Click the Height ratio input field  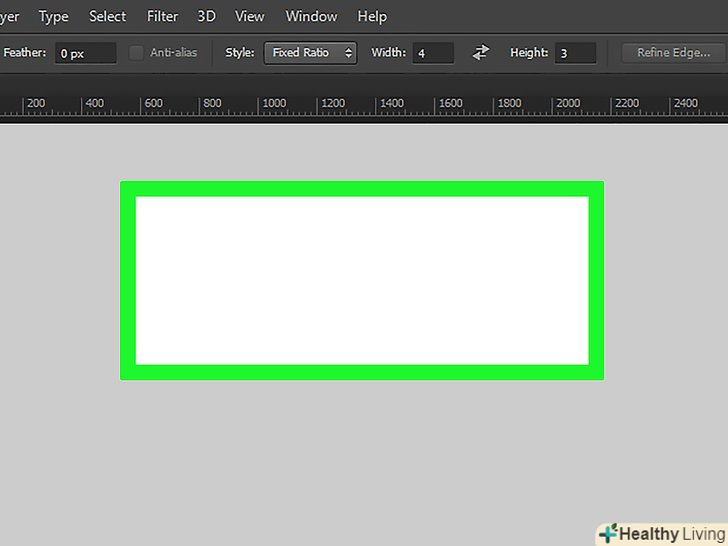(x=575, y=53)
